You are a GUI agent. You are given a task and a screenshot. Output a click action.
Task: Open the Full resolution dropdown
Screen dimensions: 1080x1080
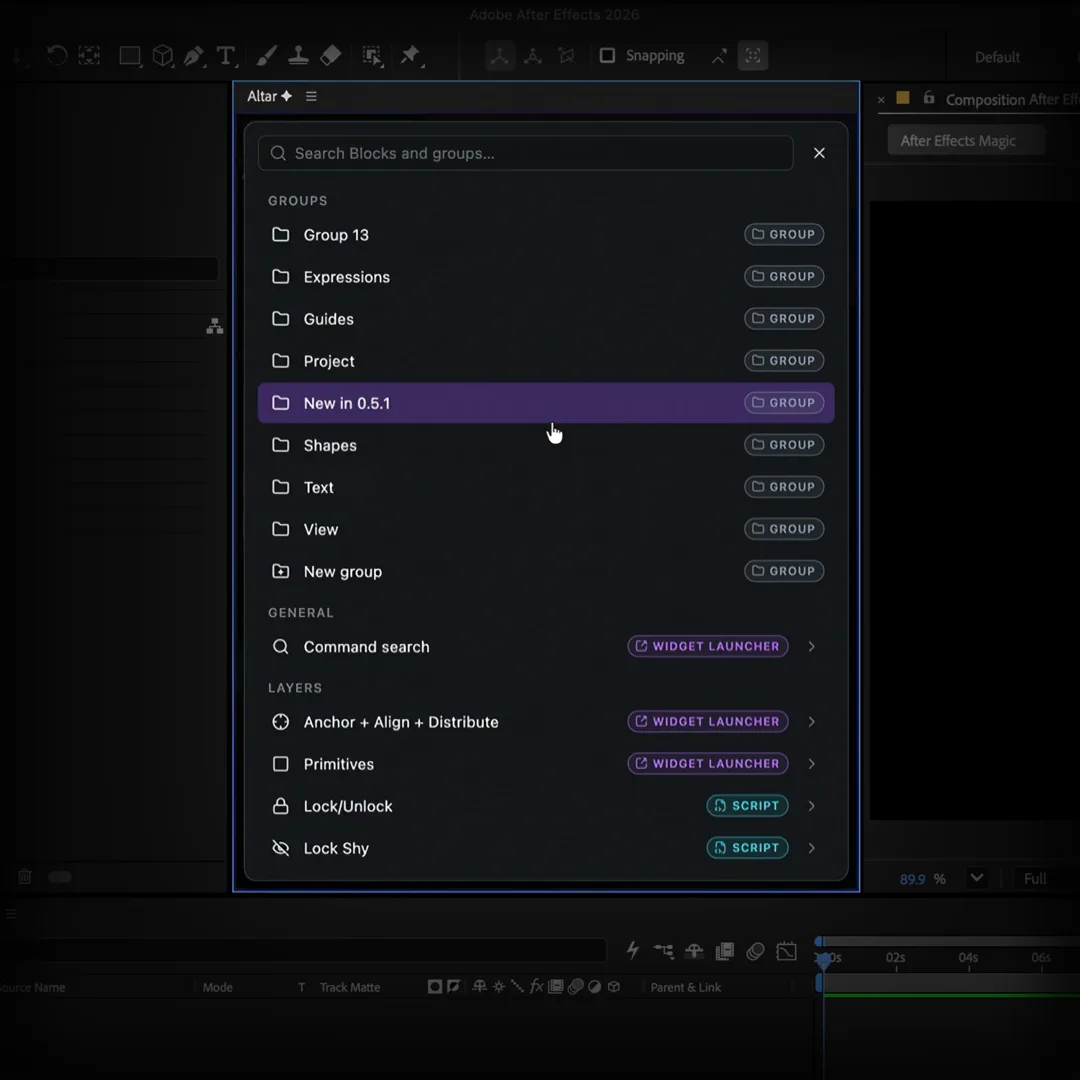coord(1035,879)
